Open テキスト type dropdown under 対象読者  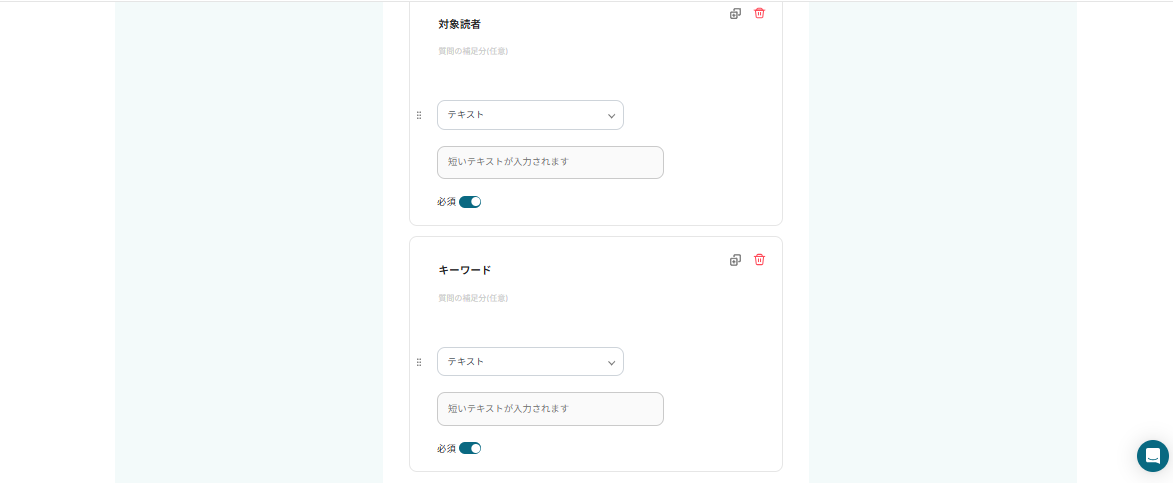point(530,115)
